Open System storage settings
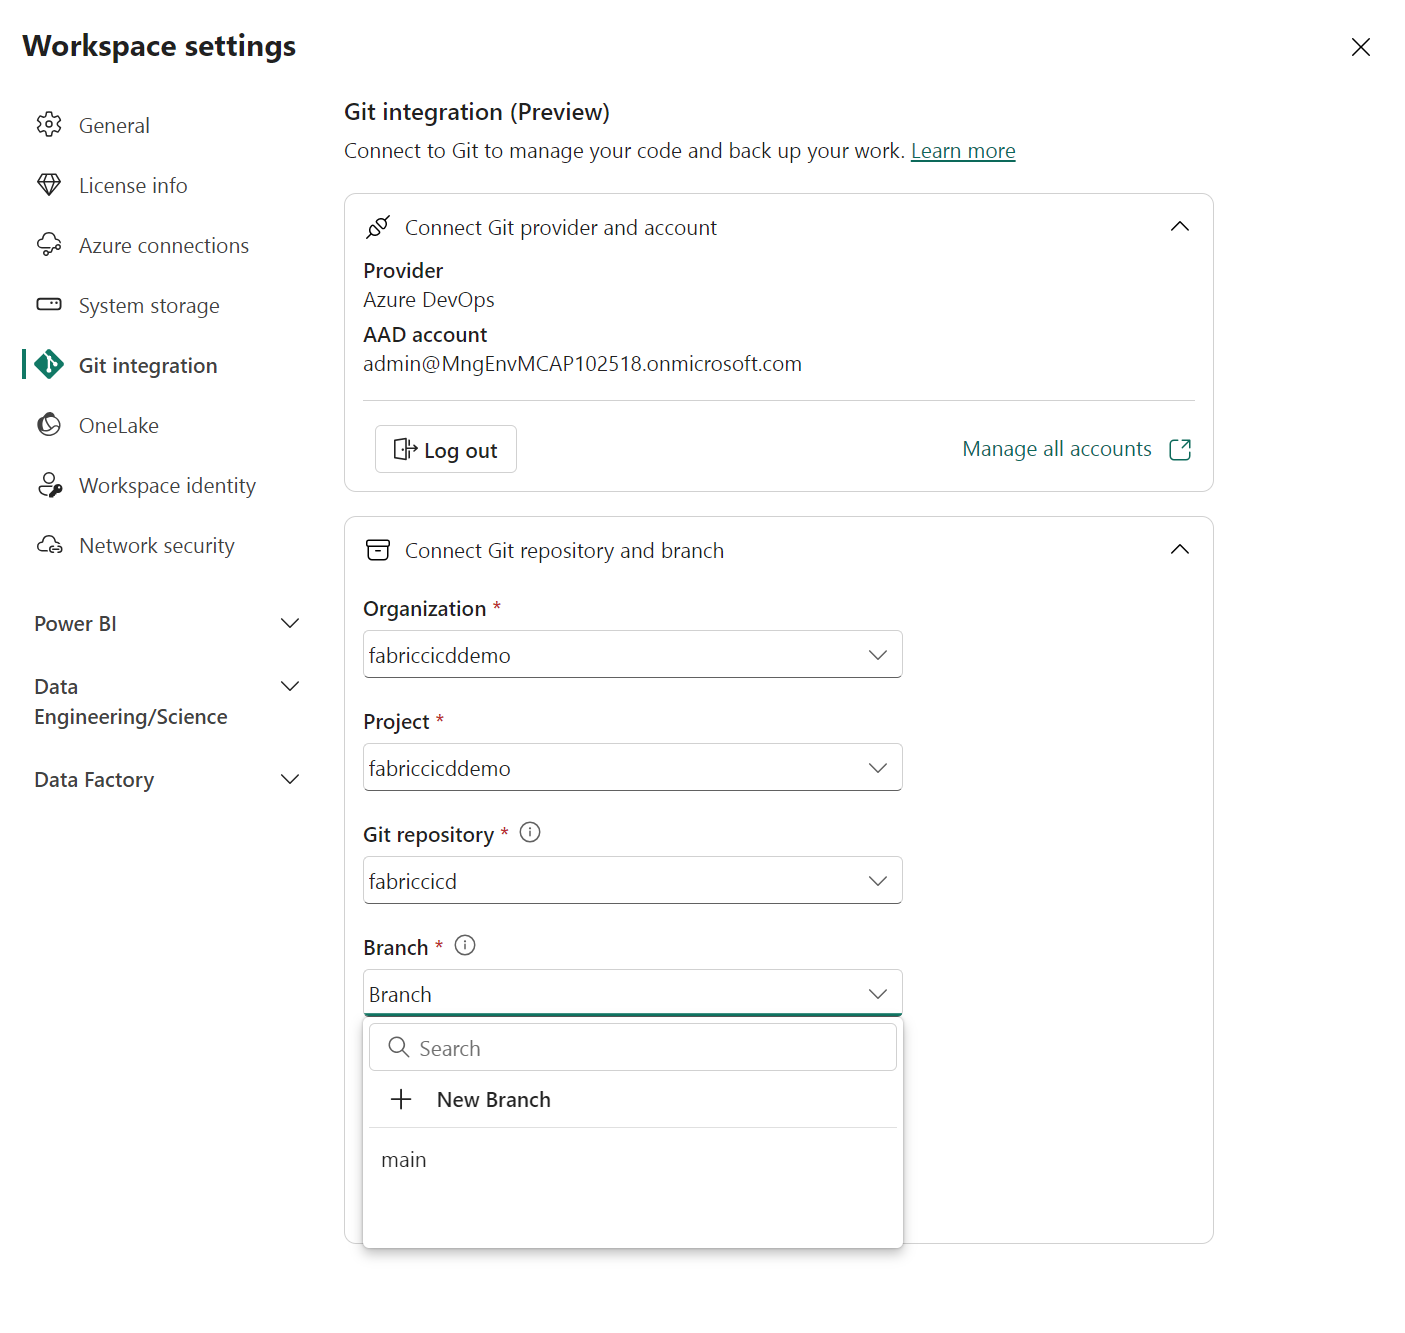Screen dimensions: 1405x1333 (x=149, y=306)
